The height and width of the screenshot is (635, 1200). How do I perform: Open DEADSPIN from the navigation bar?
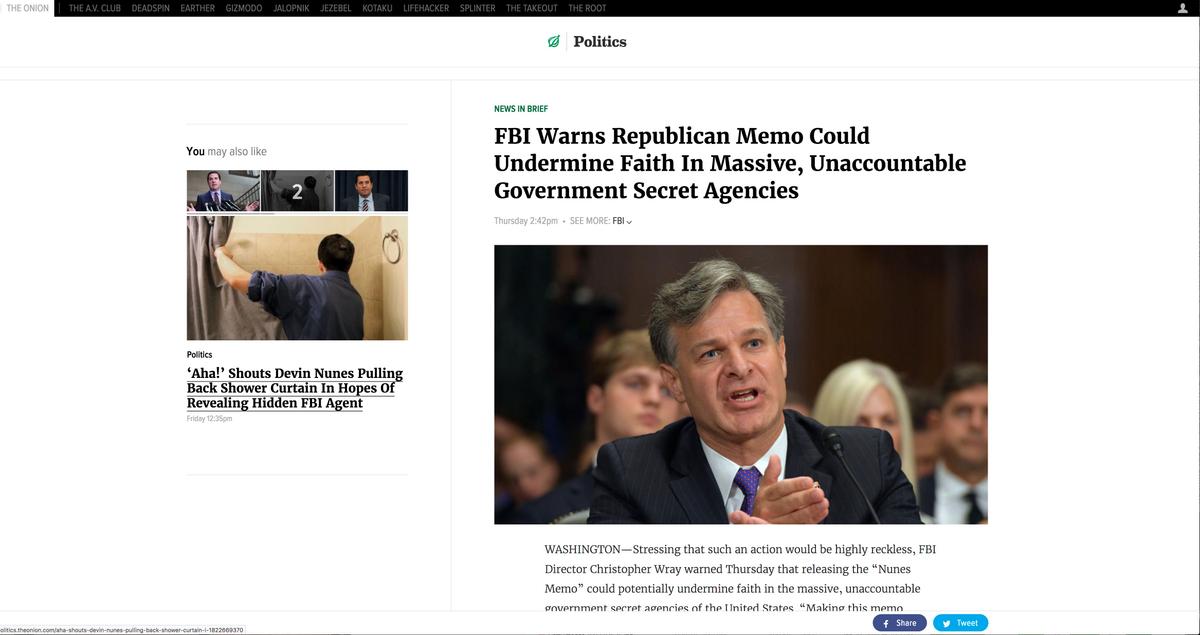coord(150,7)
